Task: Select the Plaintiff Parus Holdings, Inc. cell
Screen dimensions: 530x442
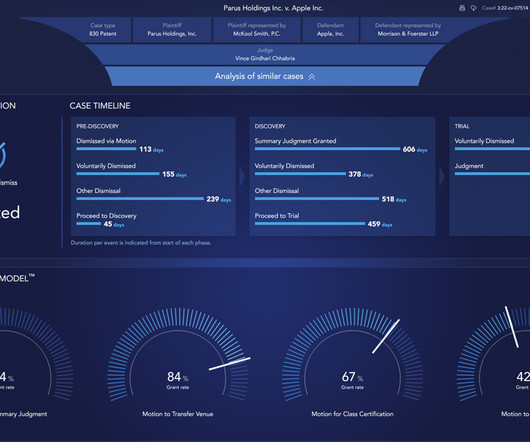Action: (x=172, y=30)
